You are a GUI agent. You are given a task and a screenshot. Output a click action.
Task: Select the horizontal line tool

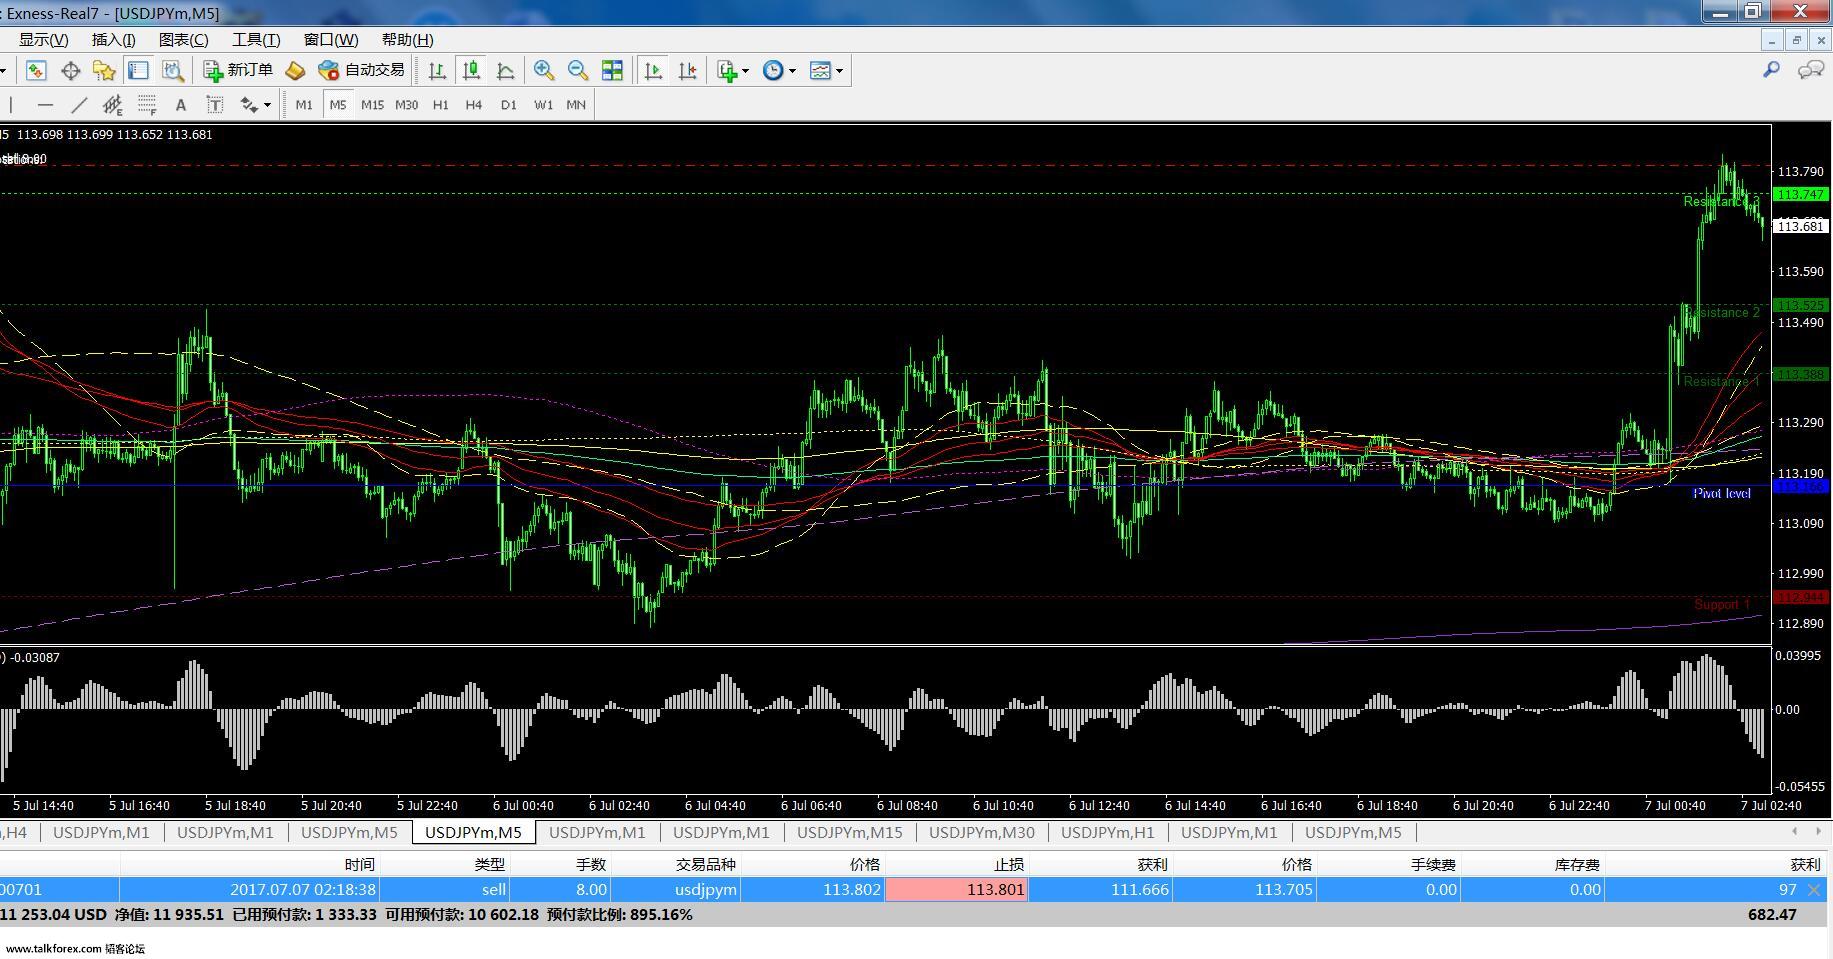tap(45, 104)
